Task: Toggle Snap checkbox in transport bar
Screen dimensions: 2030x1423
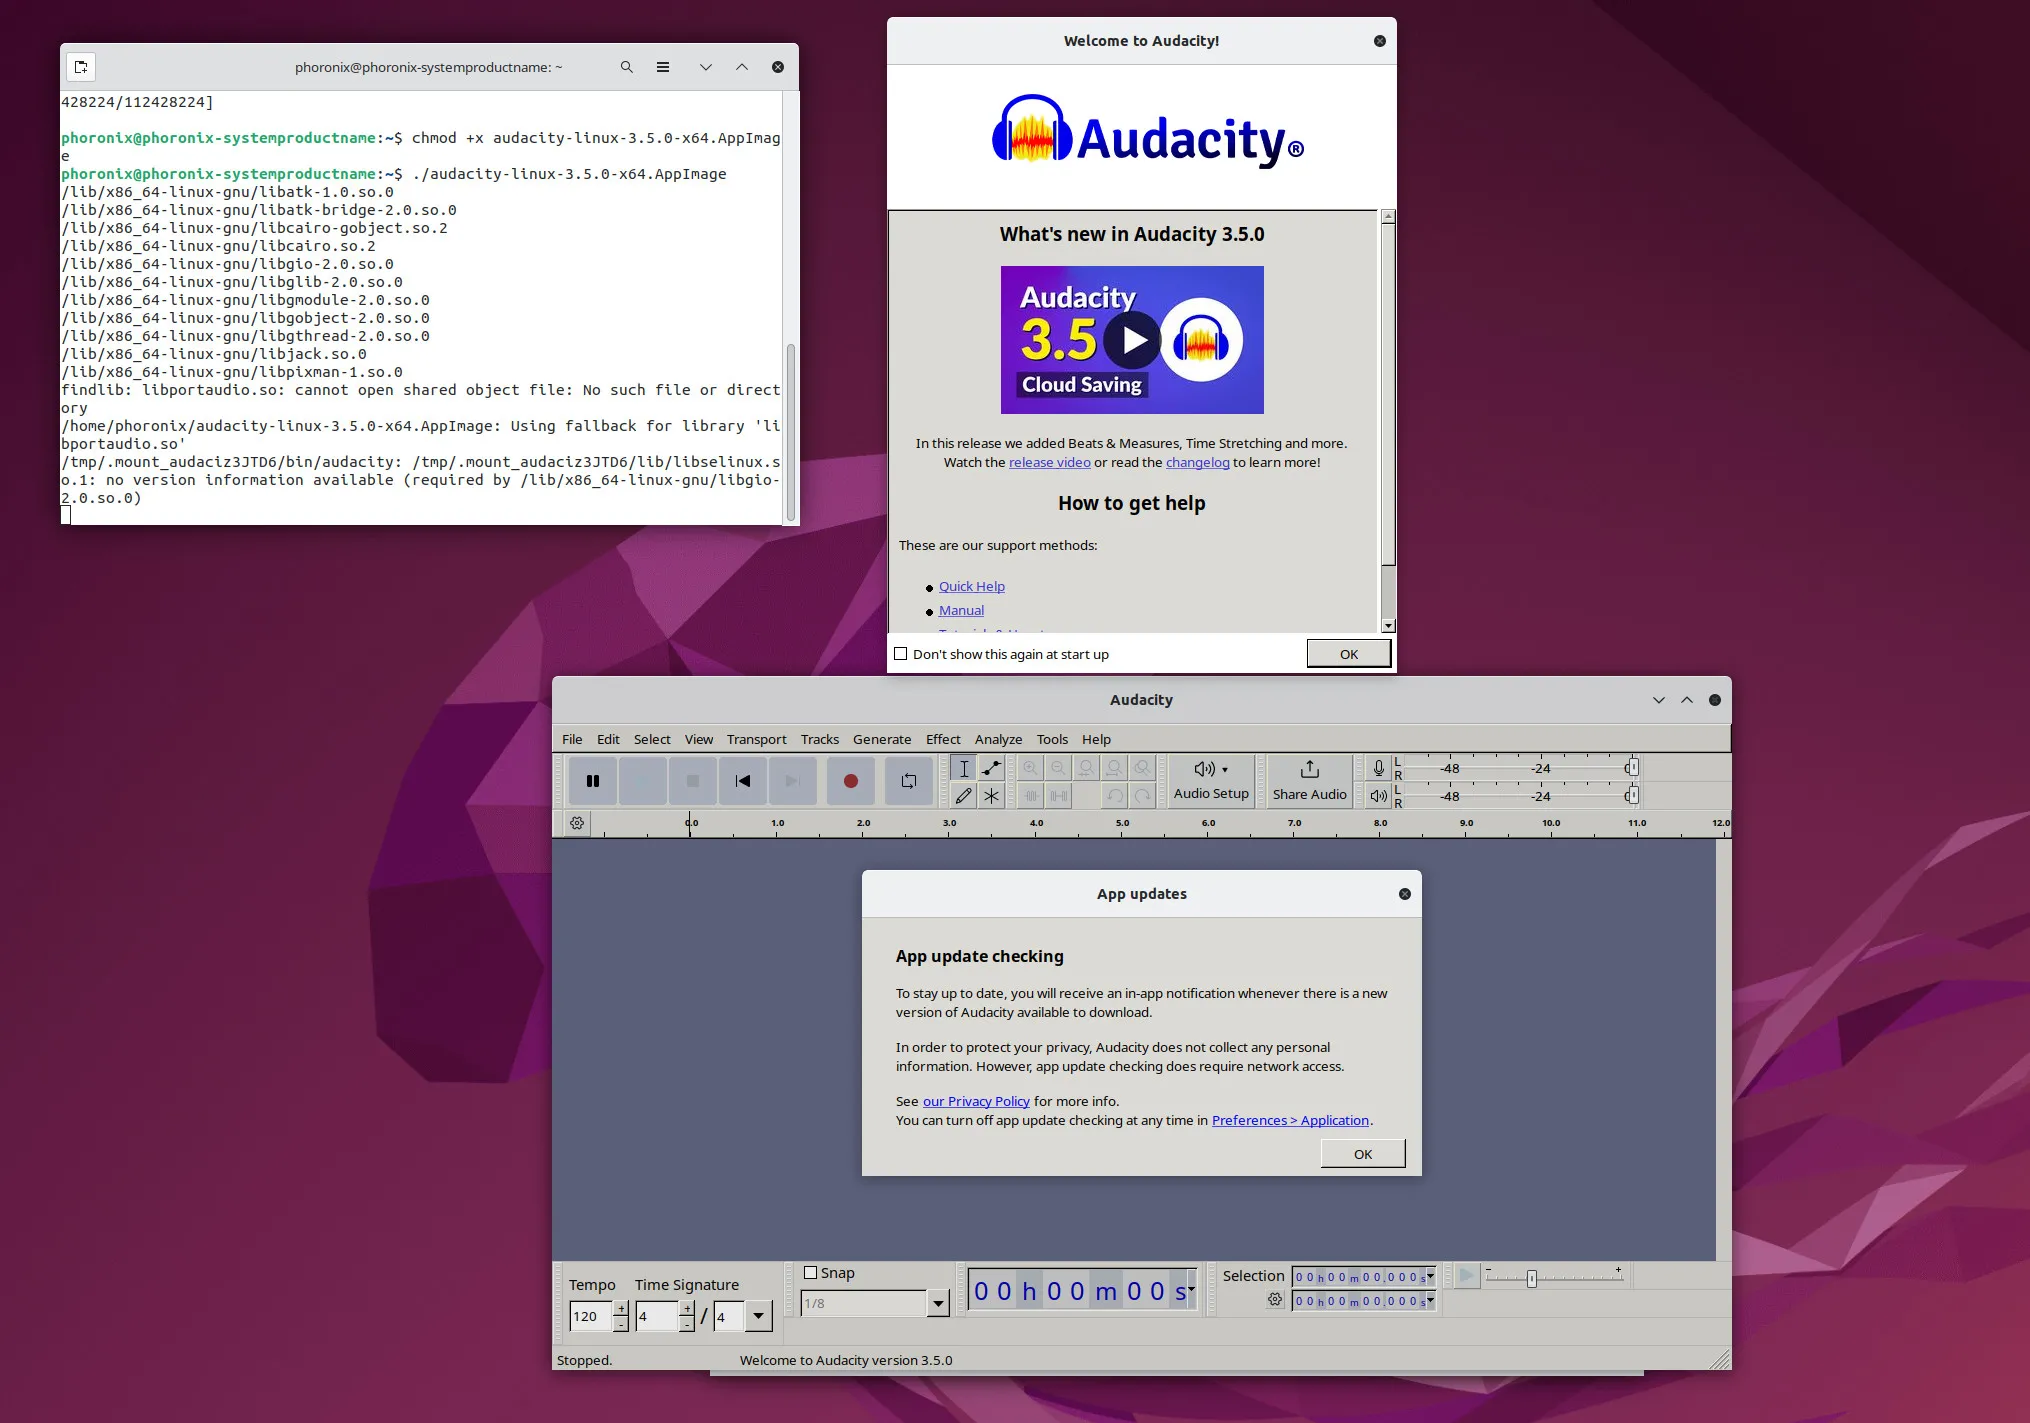Action: pyautogui.click(x=810, y=1272)
